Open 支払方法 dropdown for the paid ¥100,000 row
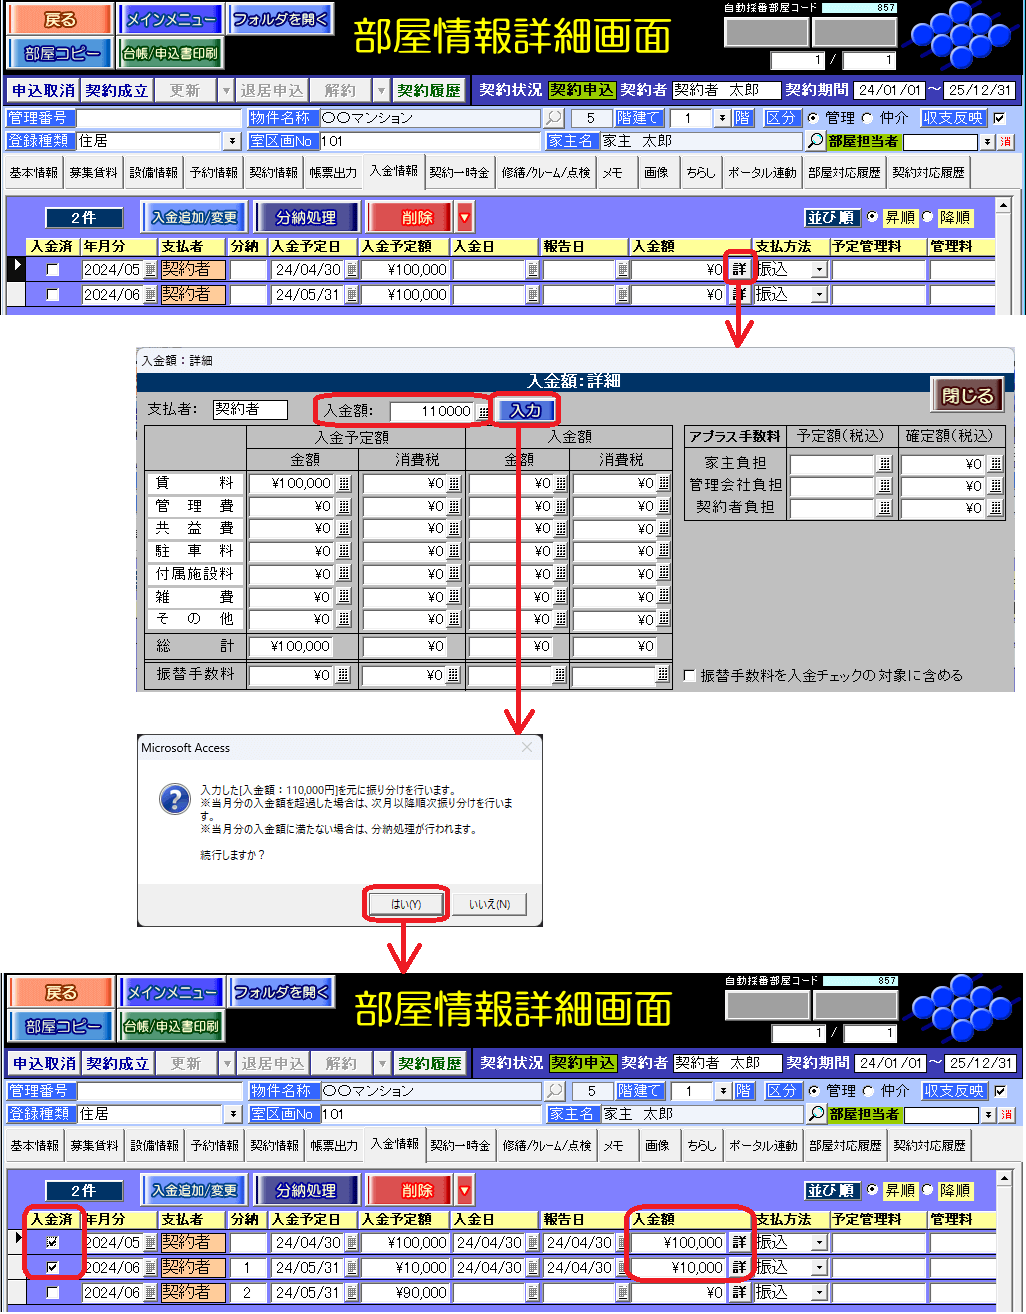 point(819,1242)
